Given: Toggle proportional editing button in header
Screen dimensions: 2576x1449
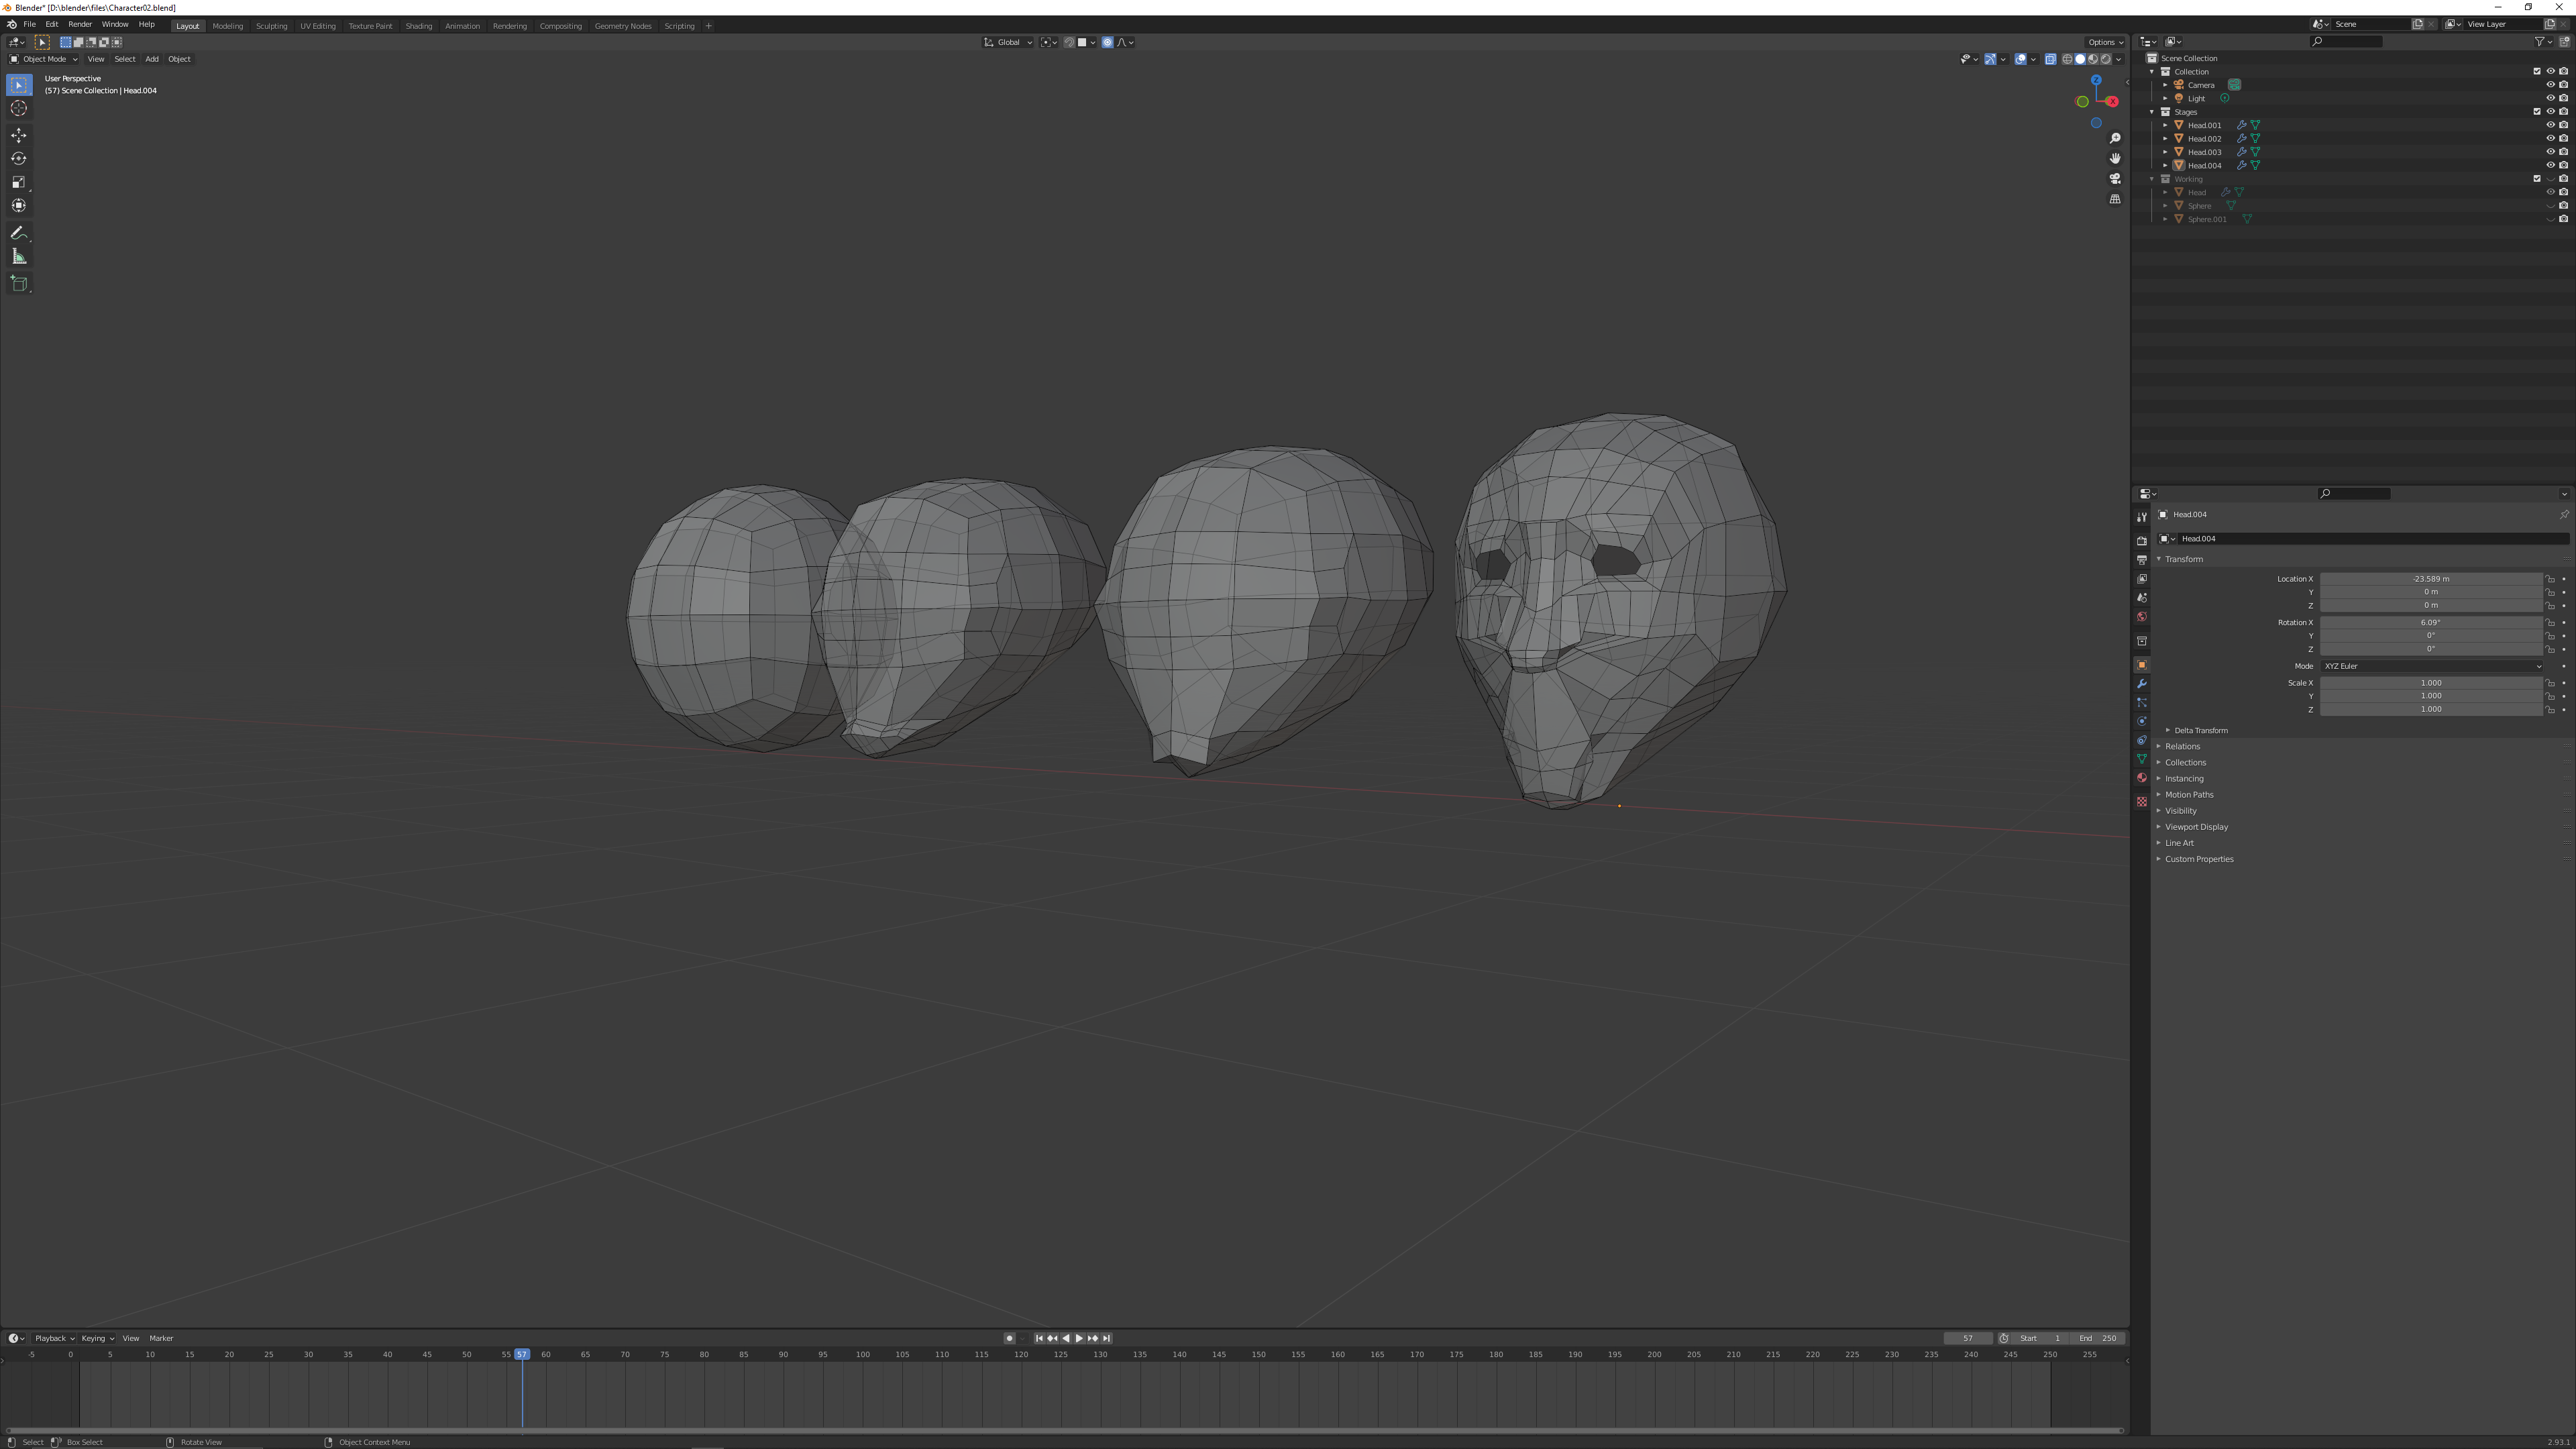Looking at the screenshot, I should pos(1107,42).
